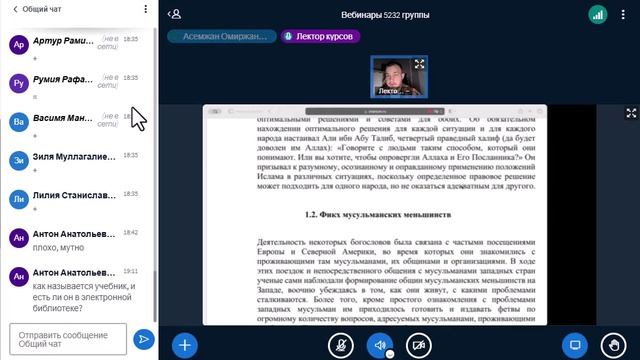Open webinar options three-dot menu
The height and width of the screenshot is (360, 640).
coord(623,15)
